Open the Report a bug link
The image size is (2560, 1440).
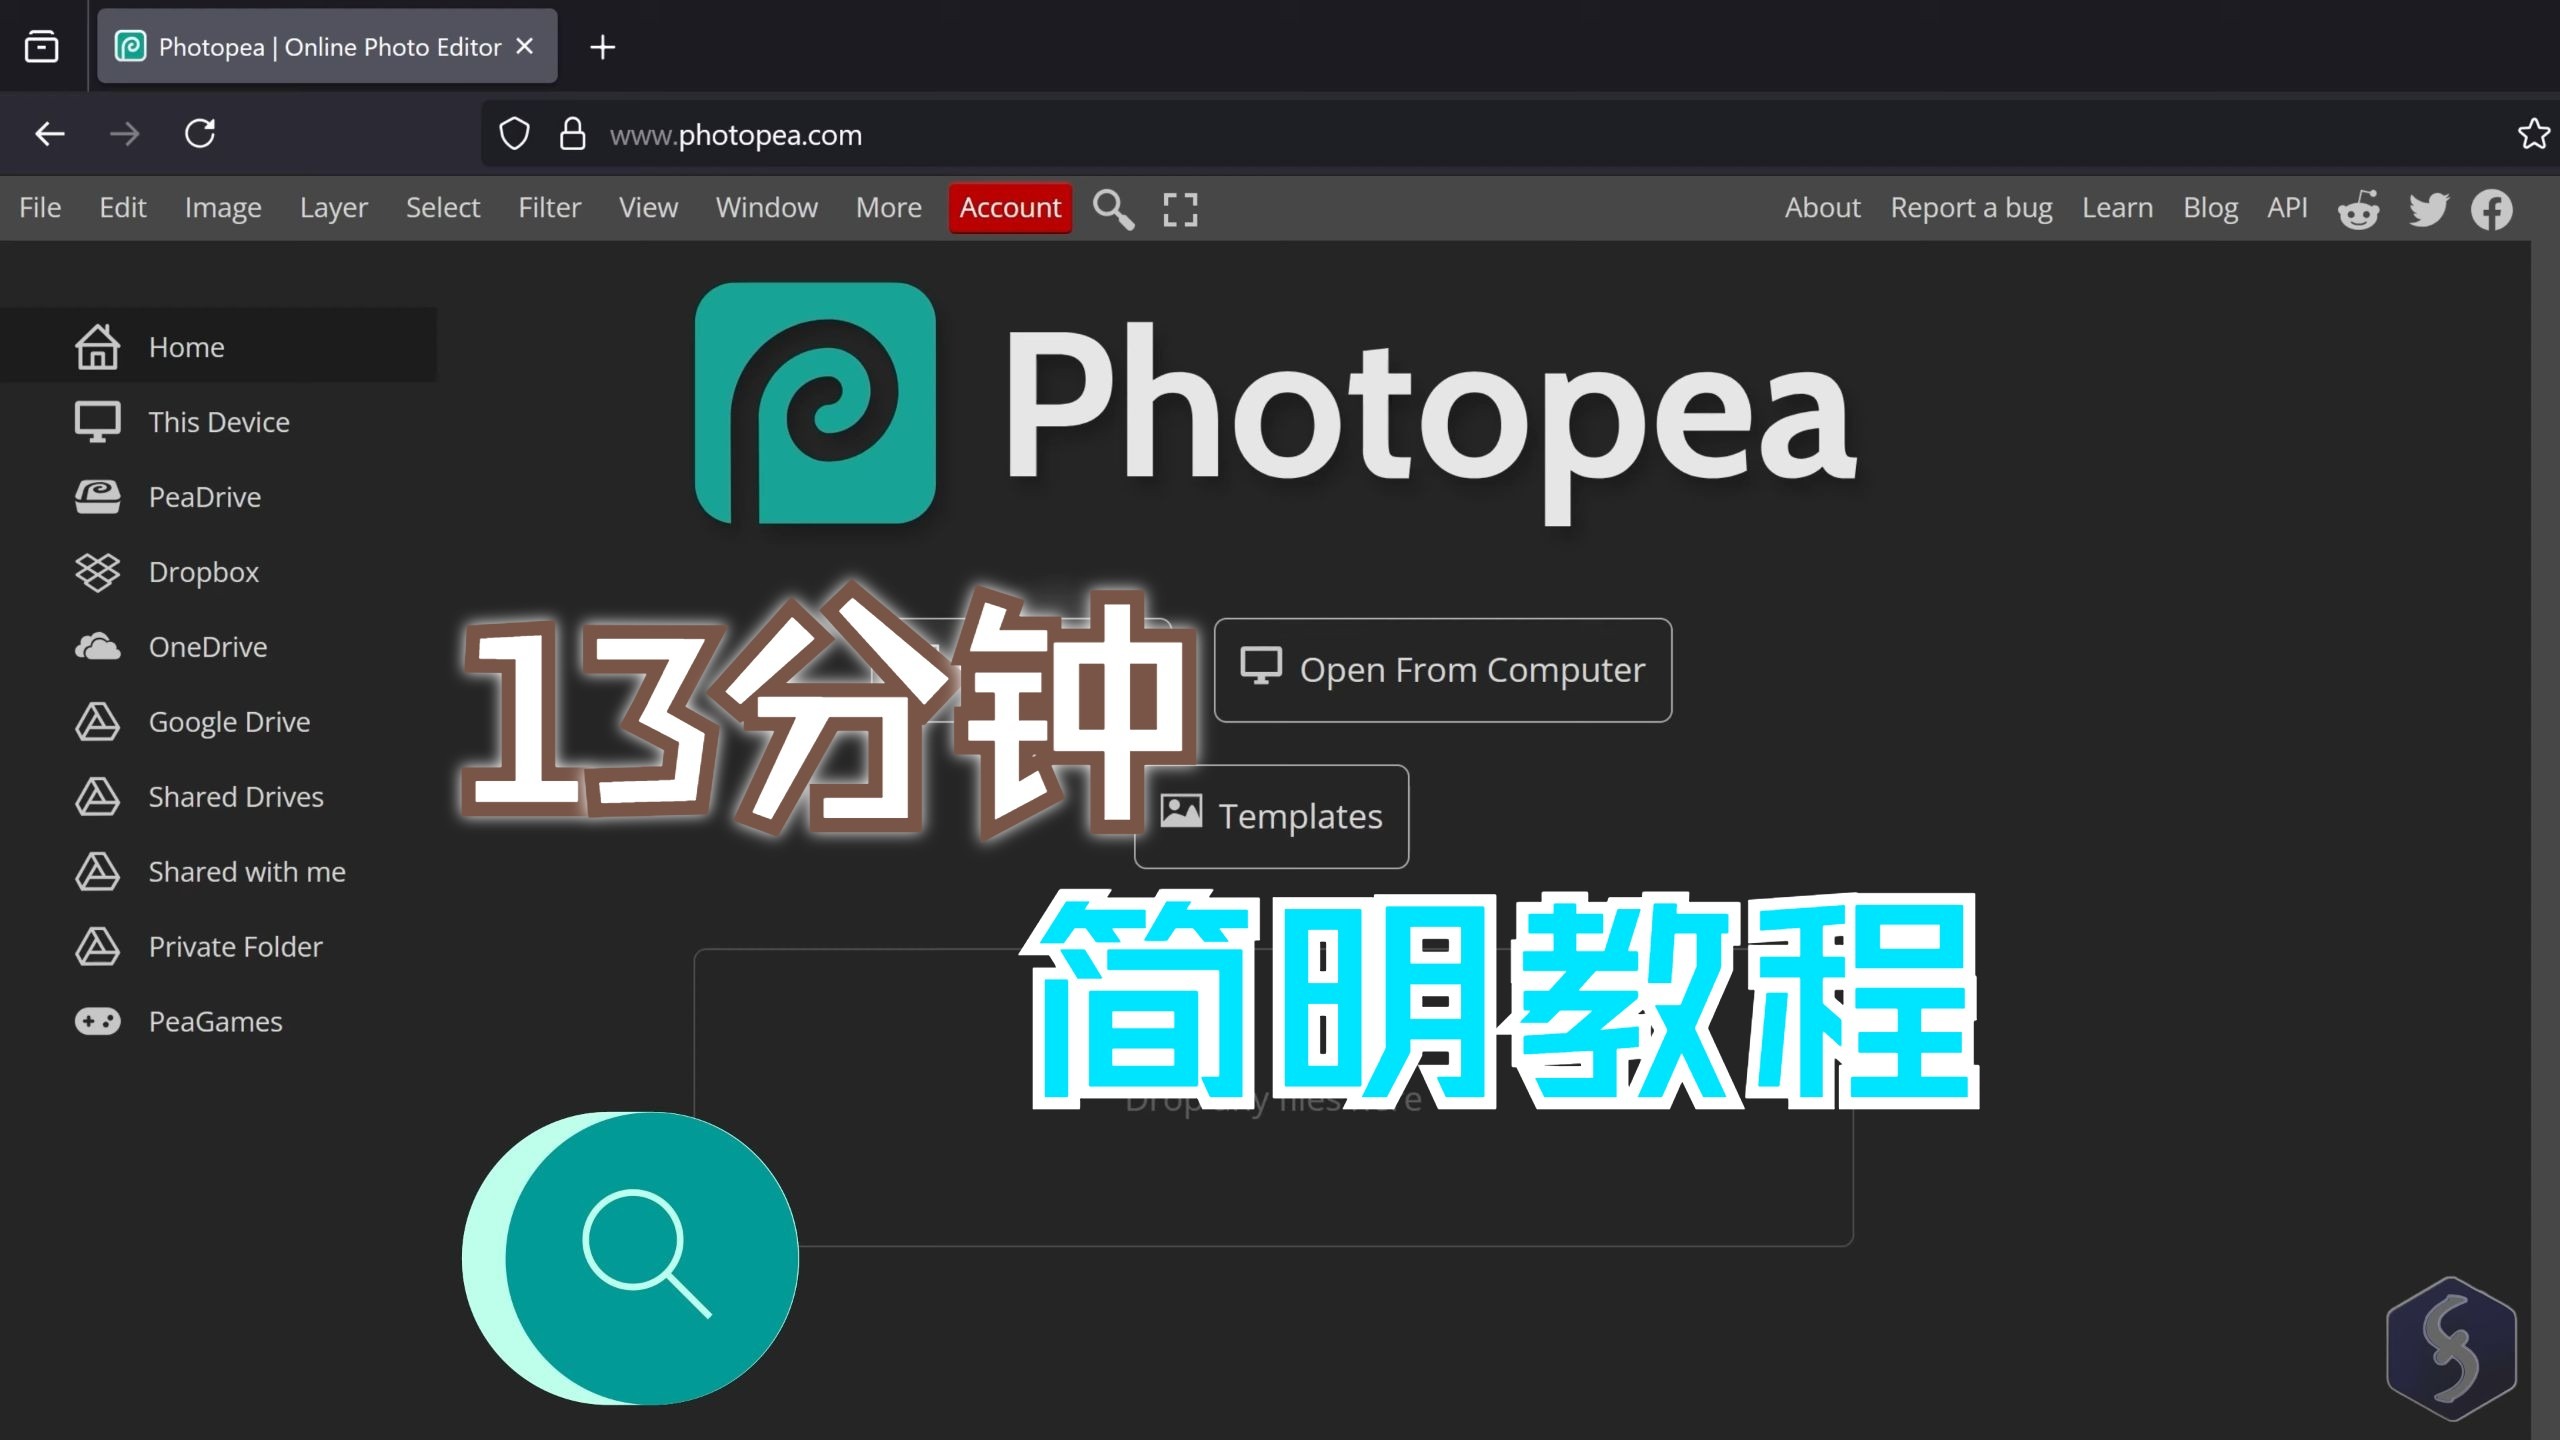[x=1971, y=208]
